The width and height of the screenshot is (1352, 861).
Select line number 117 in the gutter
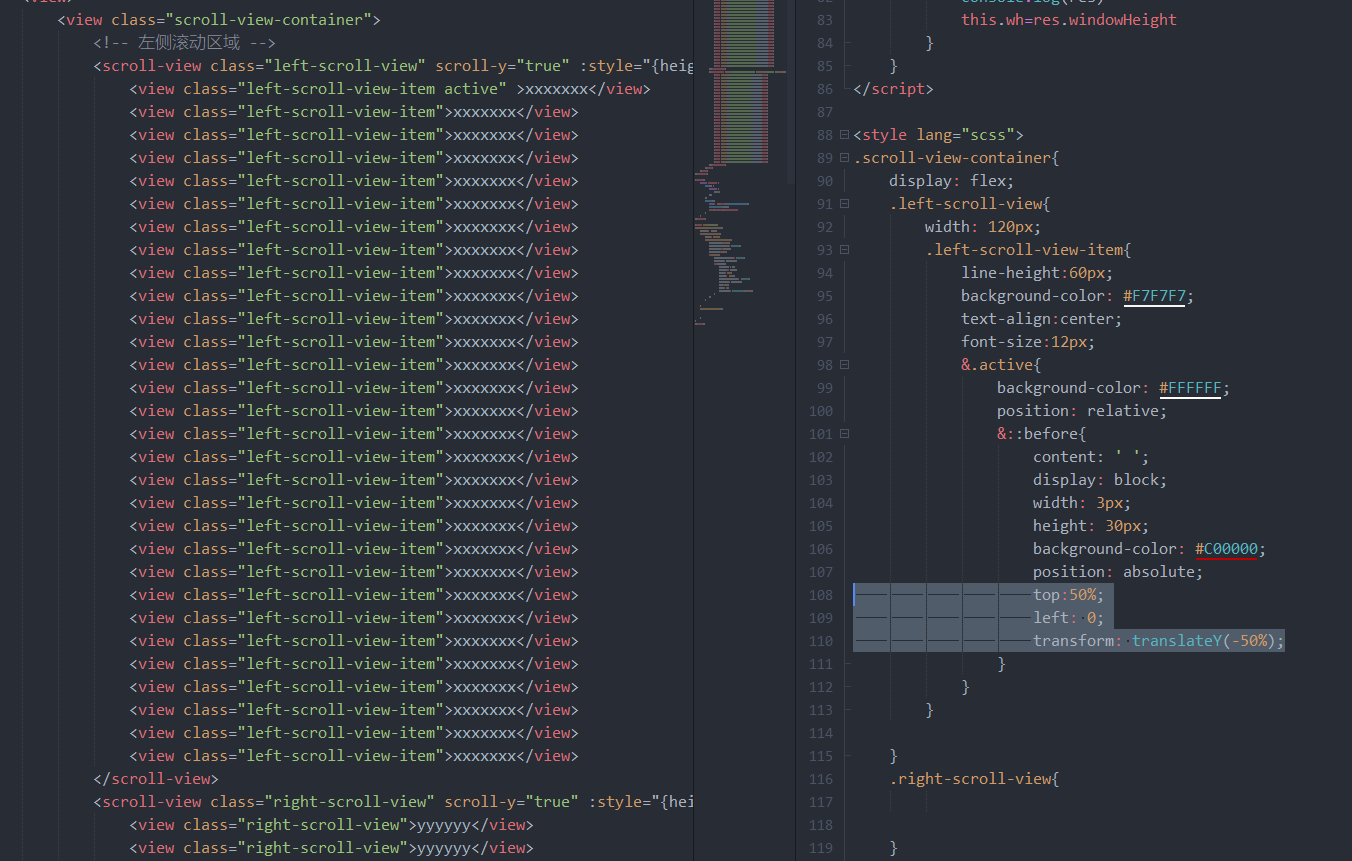(820, 802)
